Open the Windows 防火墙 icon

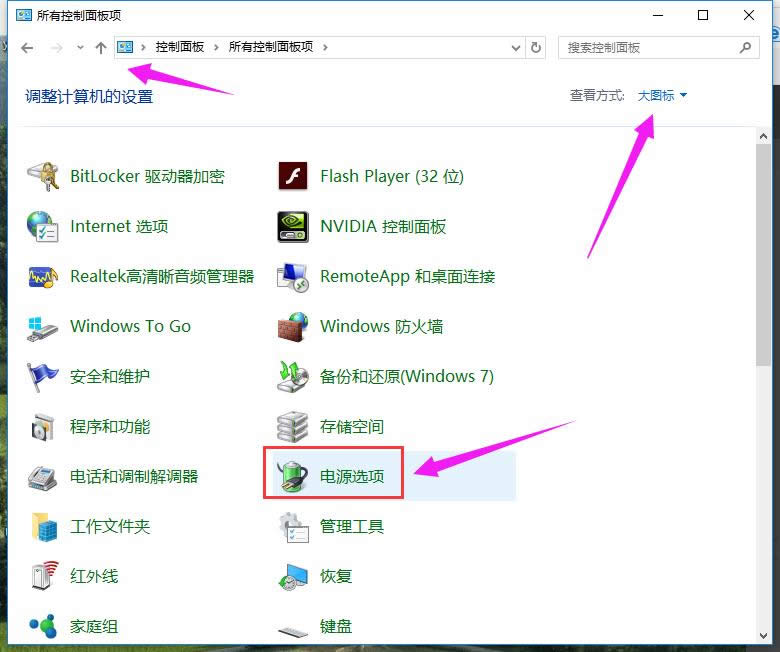pyautogui.click(x=292, y=327)
